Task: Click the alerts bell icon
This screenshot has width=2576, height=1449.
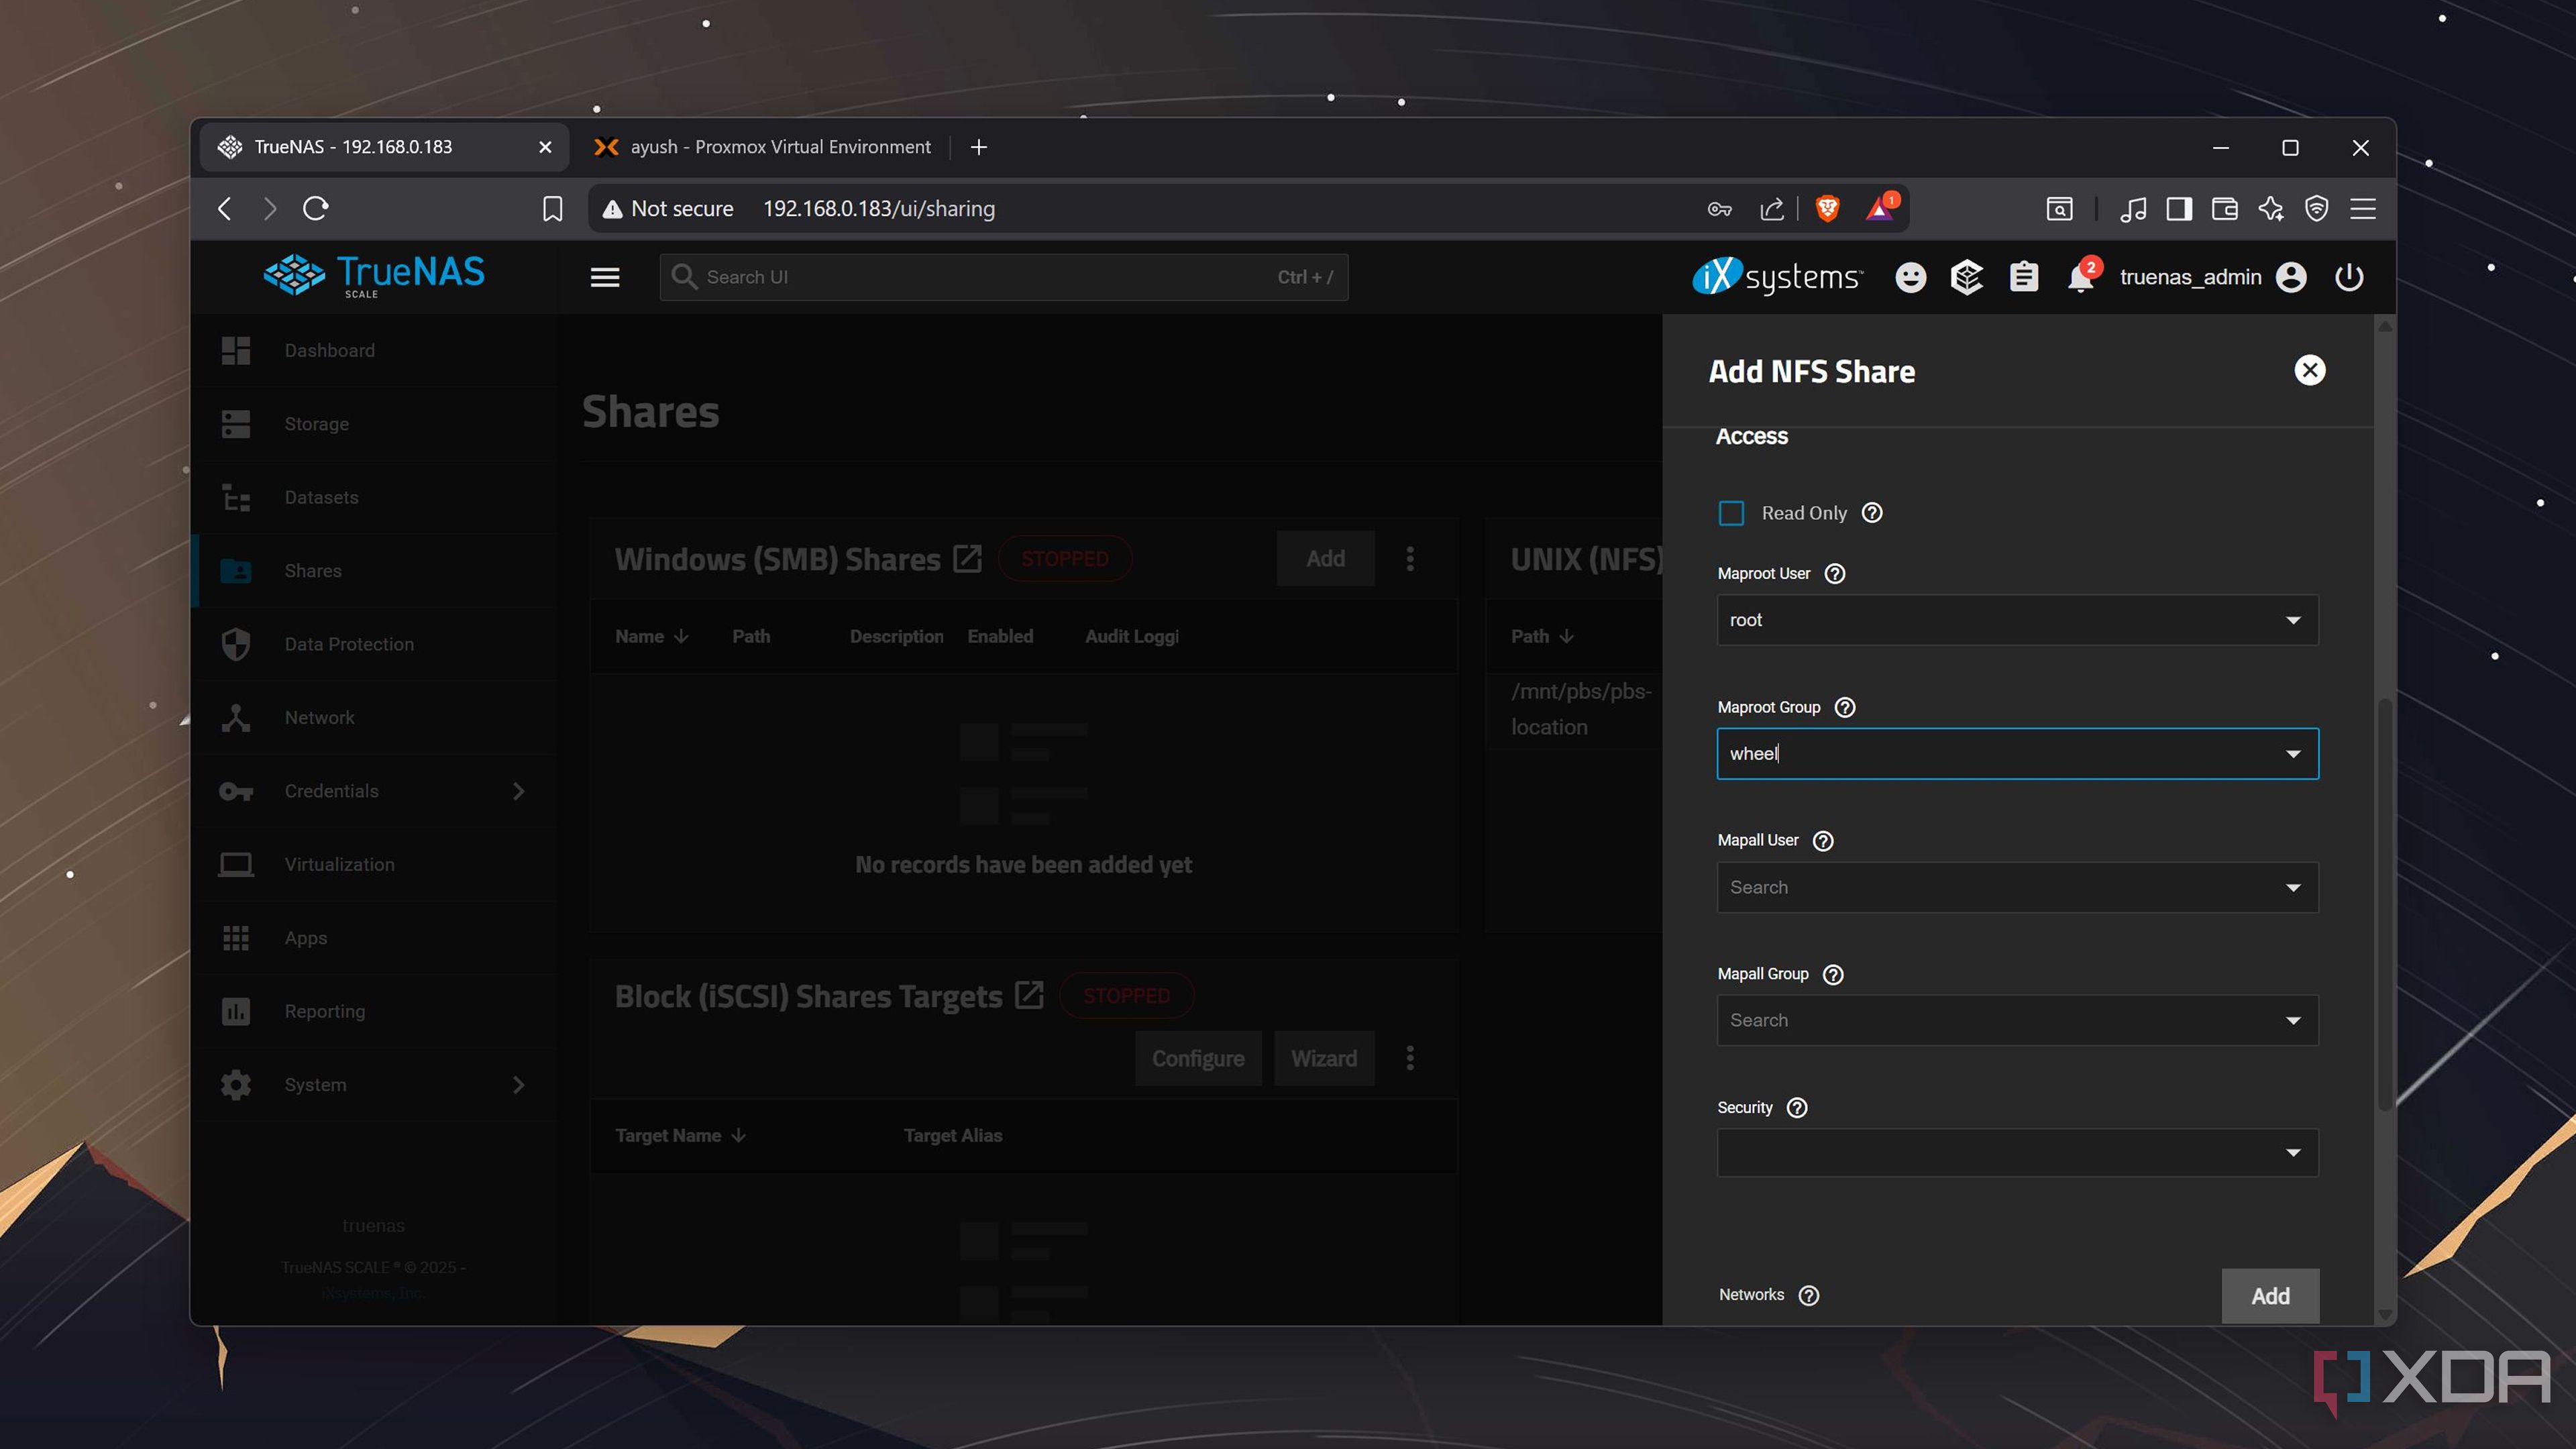Action: [x=2080, y=278]
